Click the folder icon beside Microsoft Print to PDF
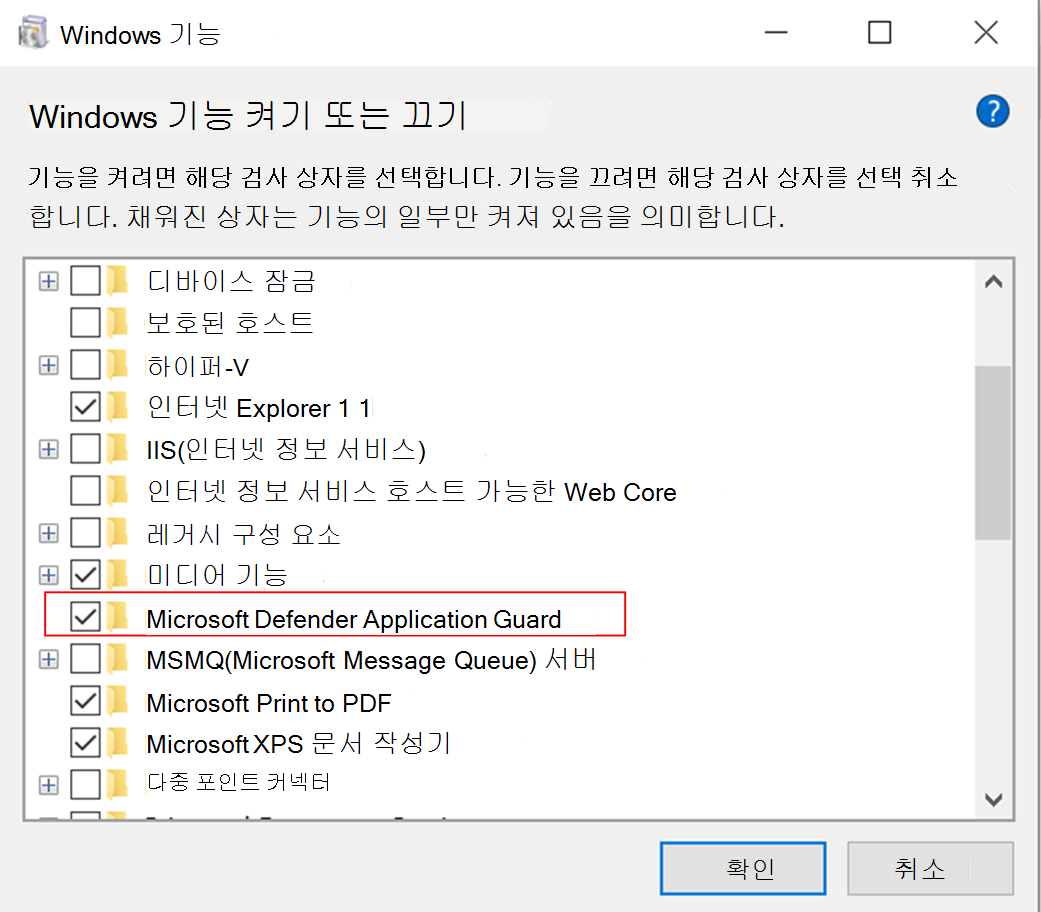 pyautogui.click(x=118, y=702)
